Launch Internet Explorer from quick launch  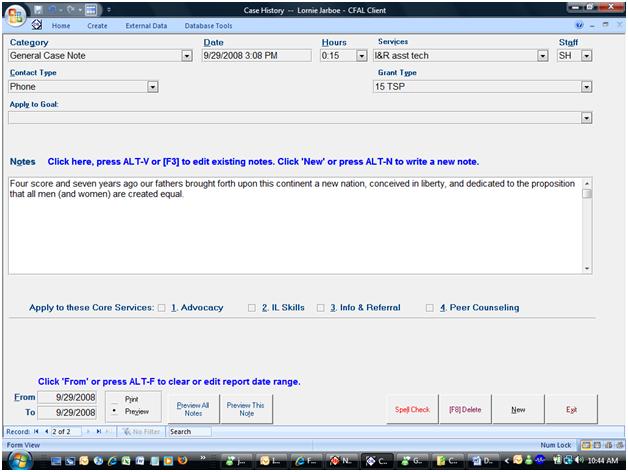pyautogui.click(x=112, y=461)
